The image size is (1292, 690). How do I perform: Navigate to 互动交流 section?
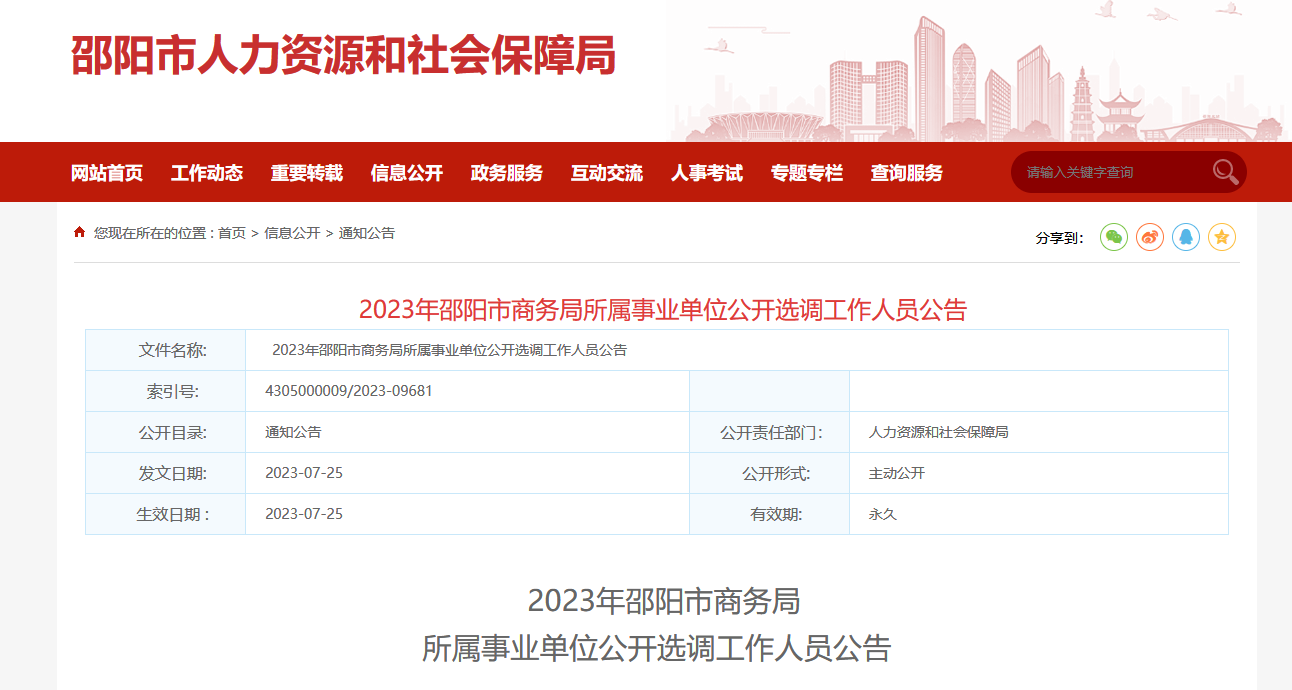[607, 173]
